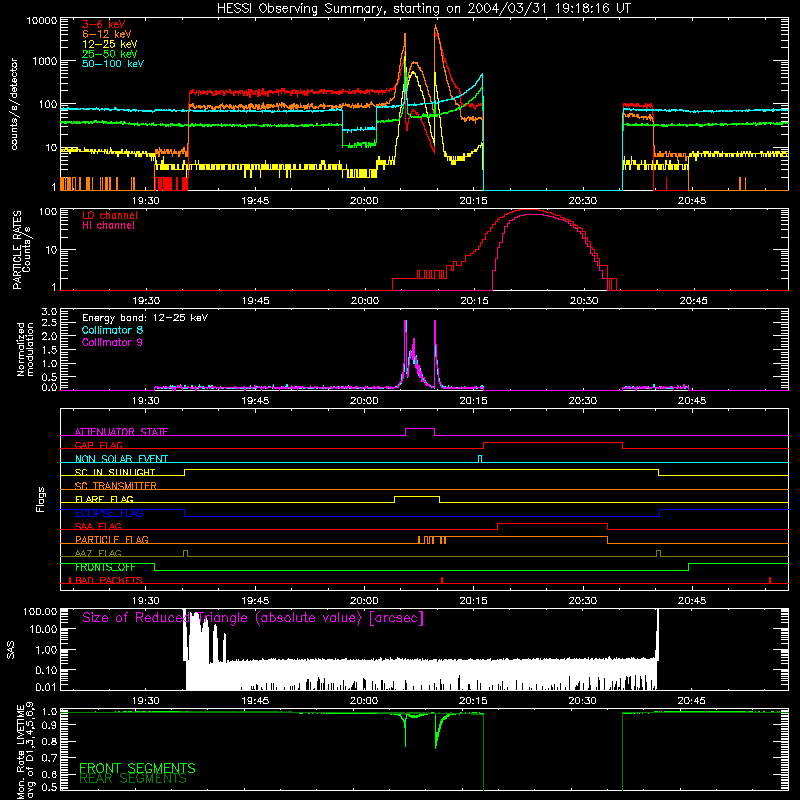Click the raised attenuator state step in flags
Viewport: 800px width, 800px height.
tap(420, 429)
